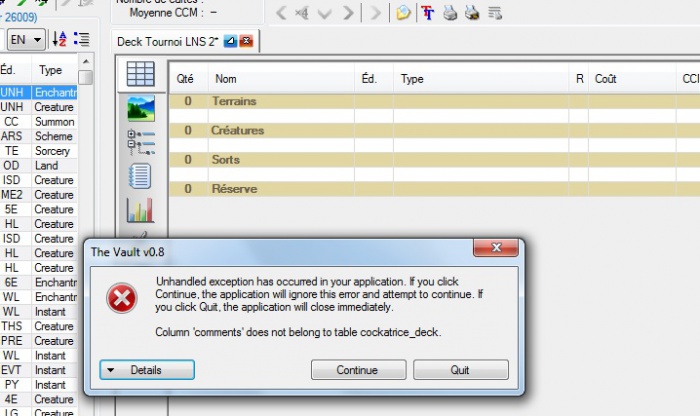The image size is (700, 416).
Task: Click the blue detach icon on deck tab
Action: 230,41
